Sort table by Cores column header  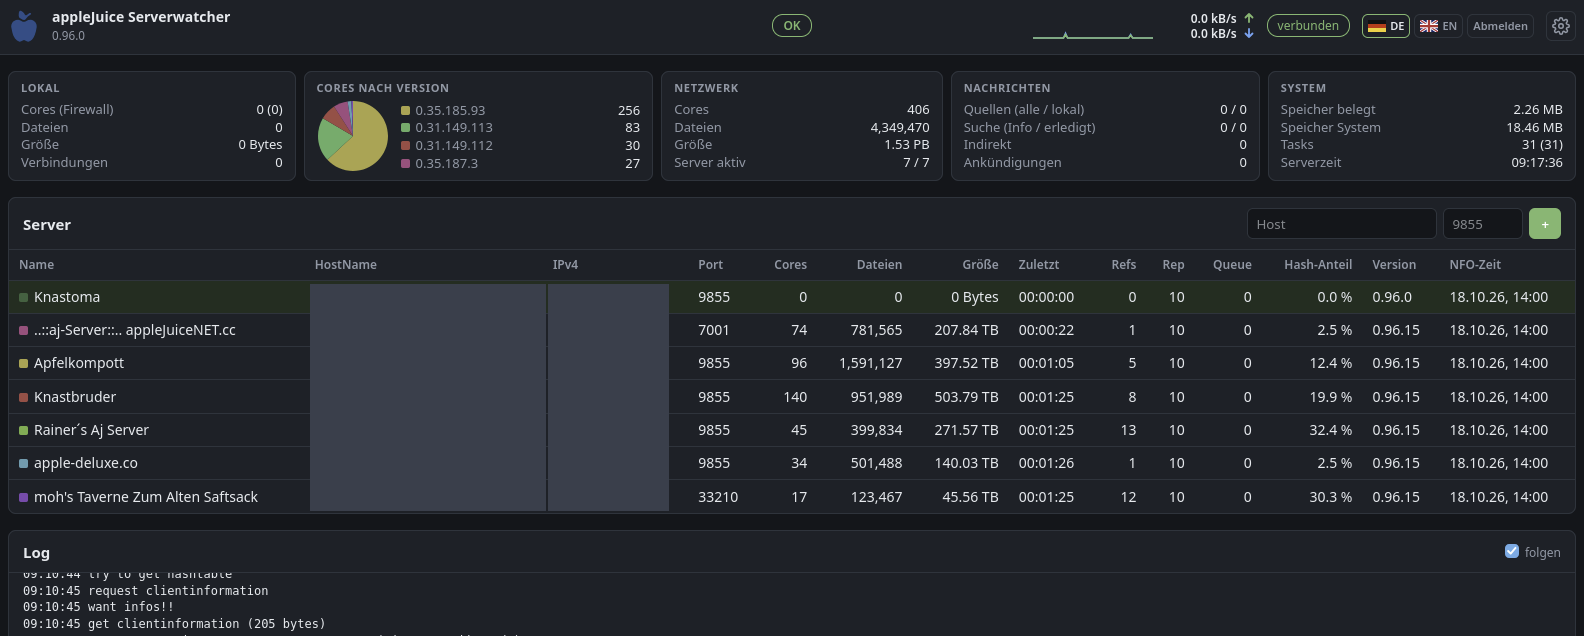pos(790,265)
